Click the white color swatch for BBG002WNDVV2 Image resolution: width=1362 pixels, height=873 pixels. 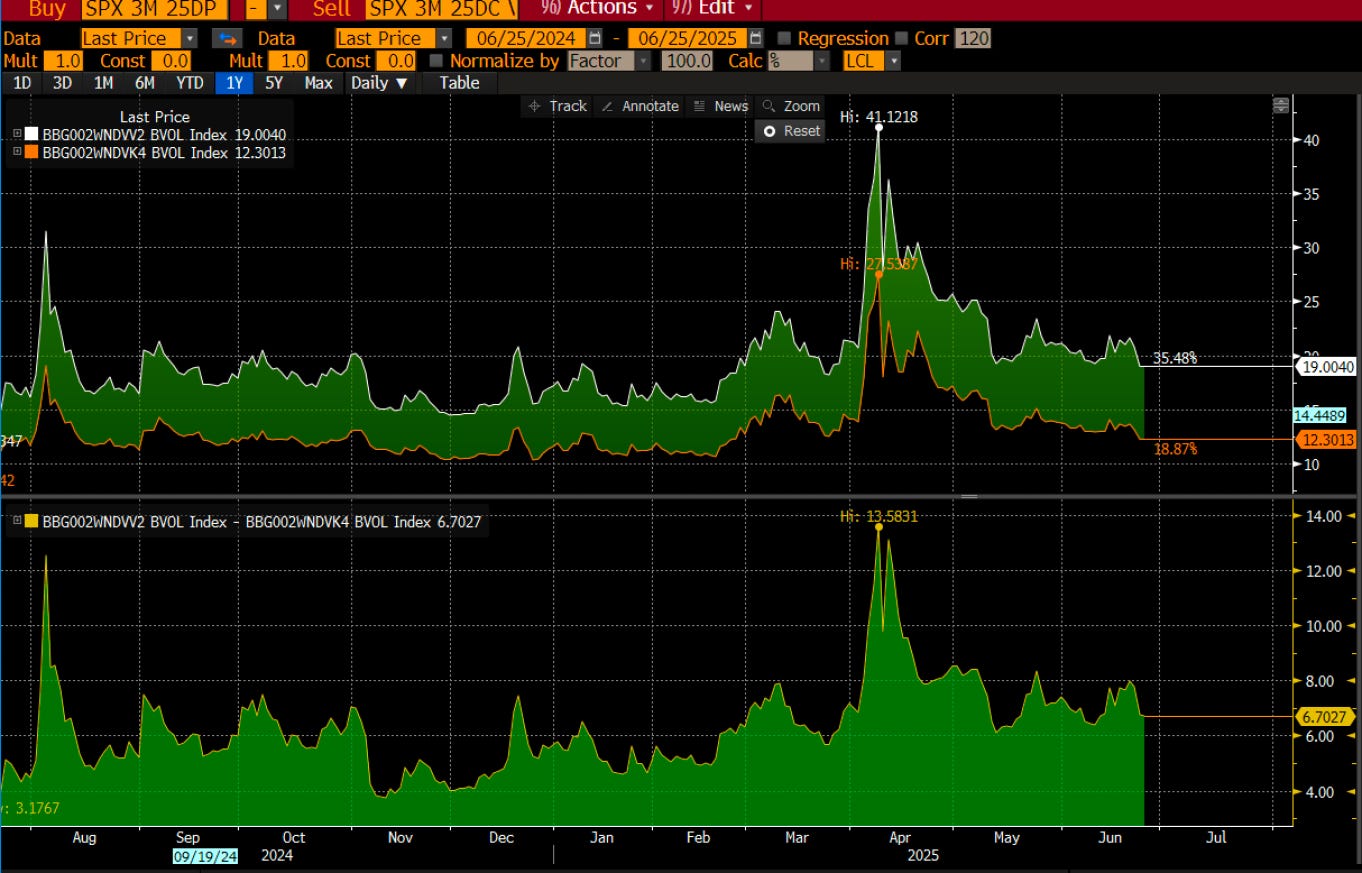pos(31,134)
